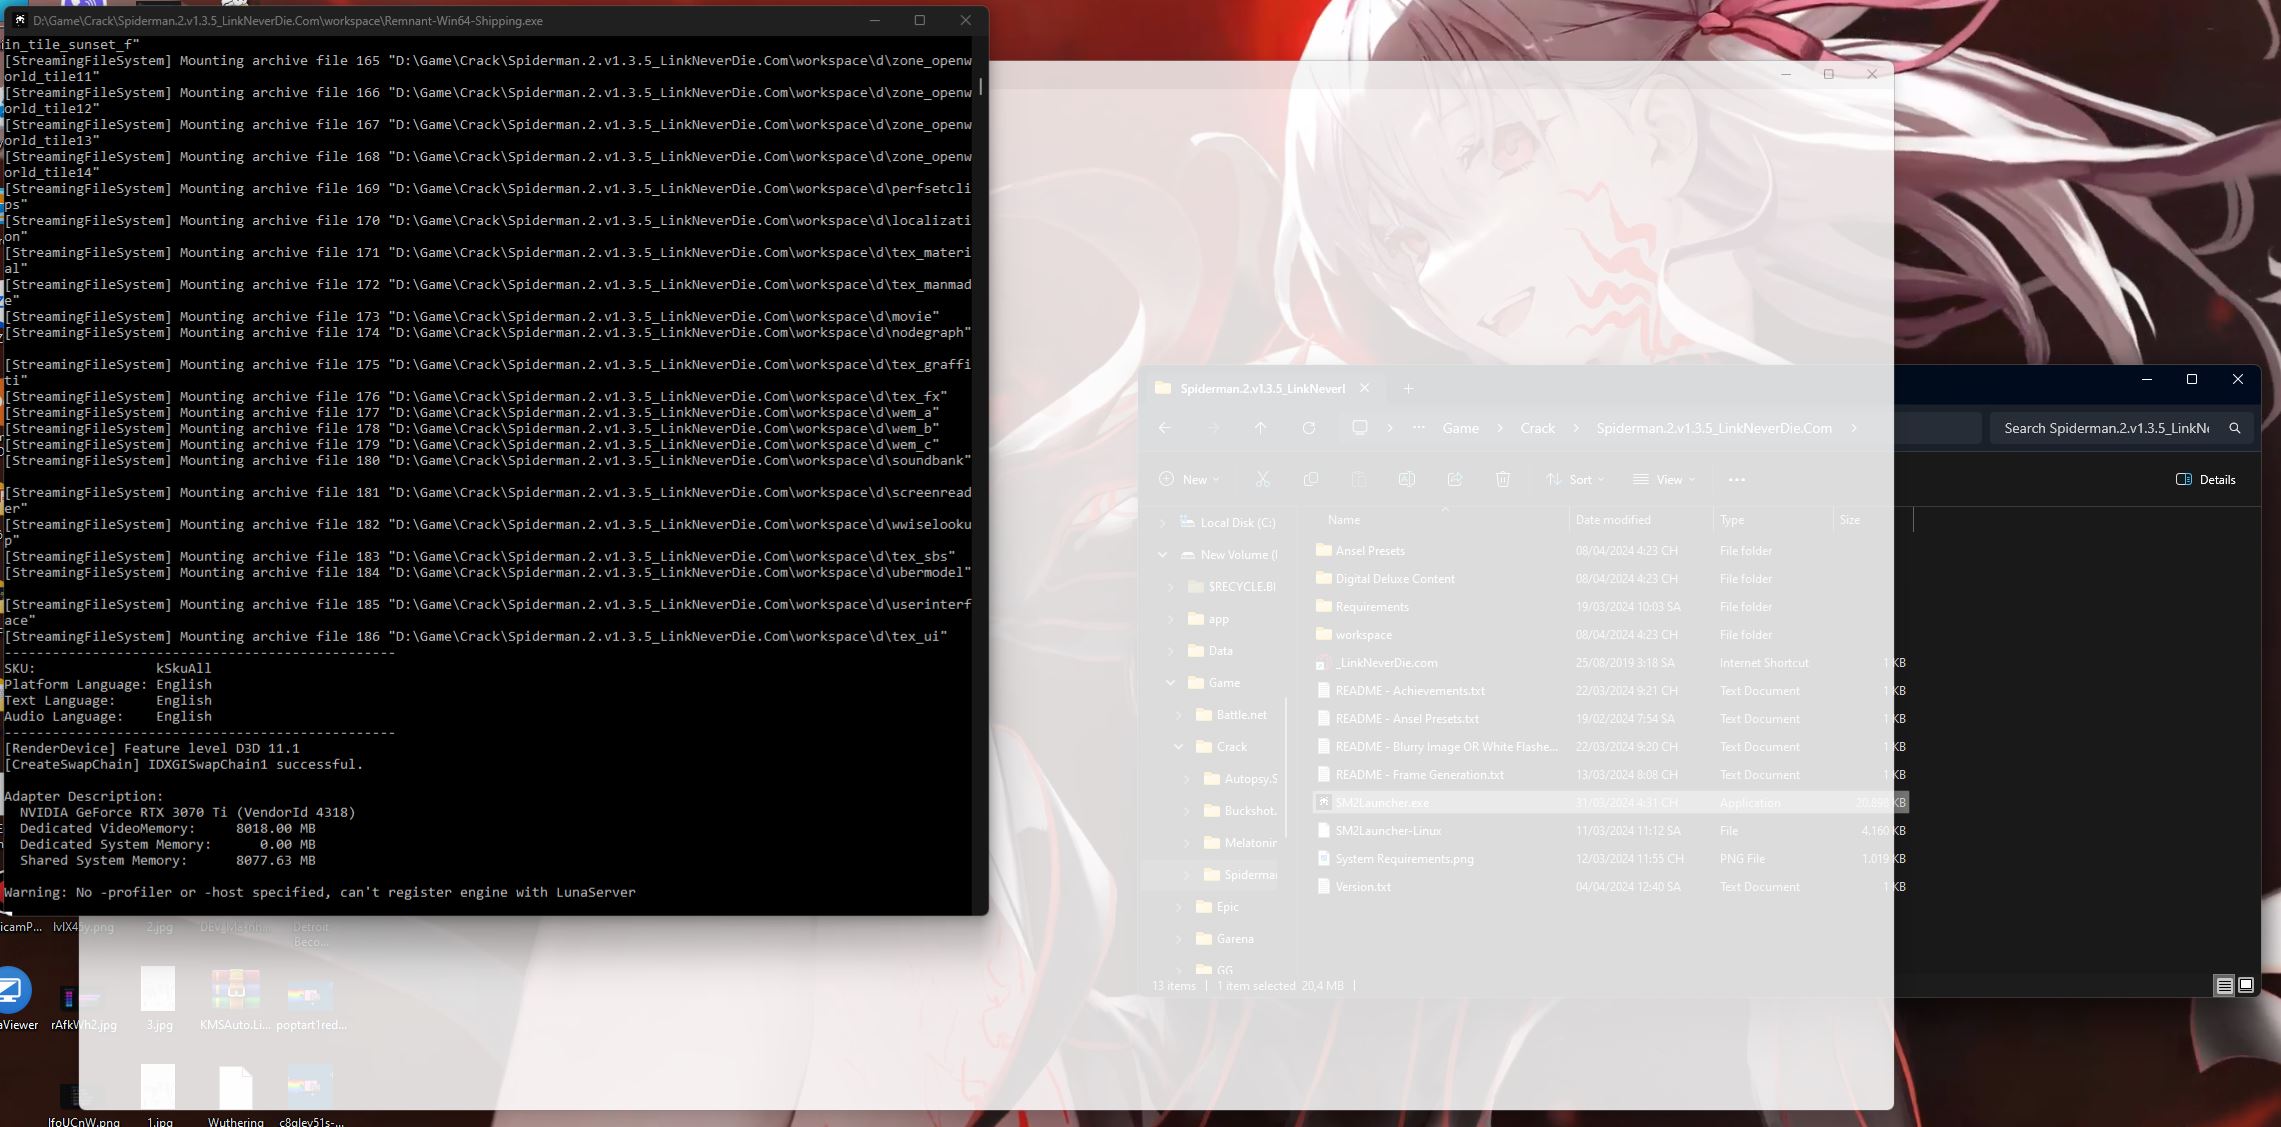Click the Rename icon in toolbar
Viewport: 2281px width, 1127px height.
[1406, 480]
